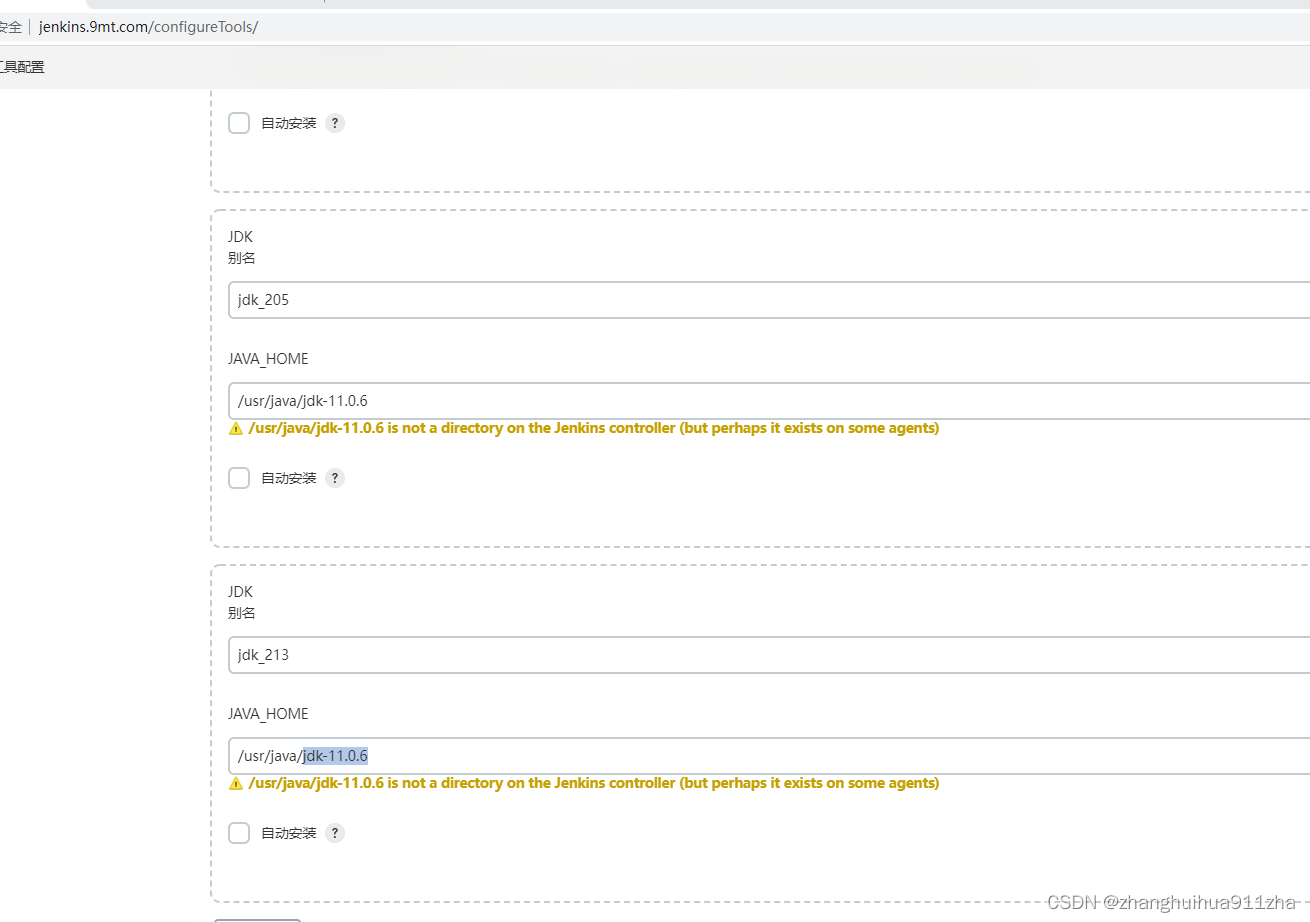This screenshot has height=922, width=1310.
Task: Click the warning triangle icon under jdk_205's JAVA_HOME
Action: tap(236, 428)
